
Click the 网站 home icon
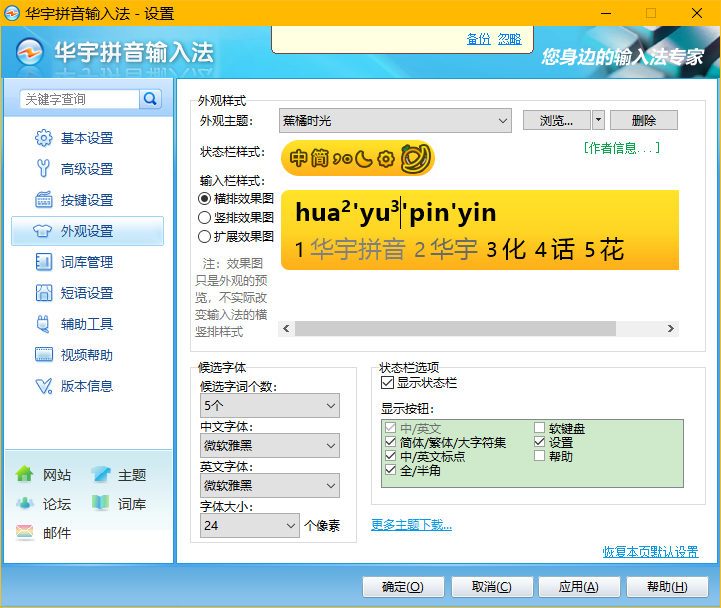tap(25, 475)
